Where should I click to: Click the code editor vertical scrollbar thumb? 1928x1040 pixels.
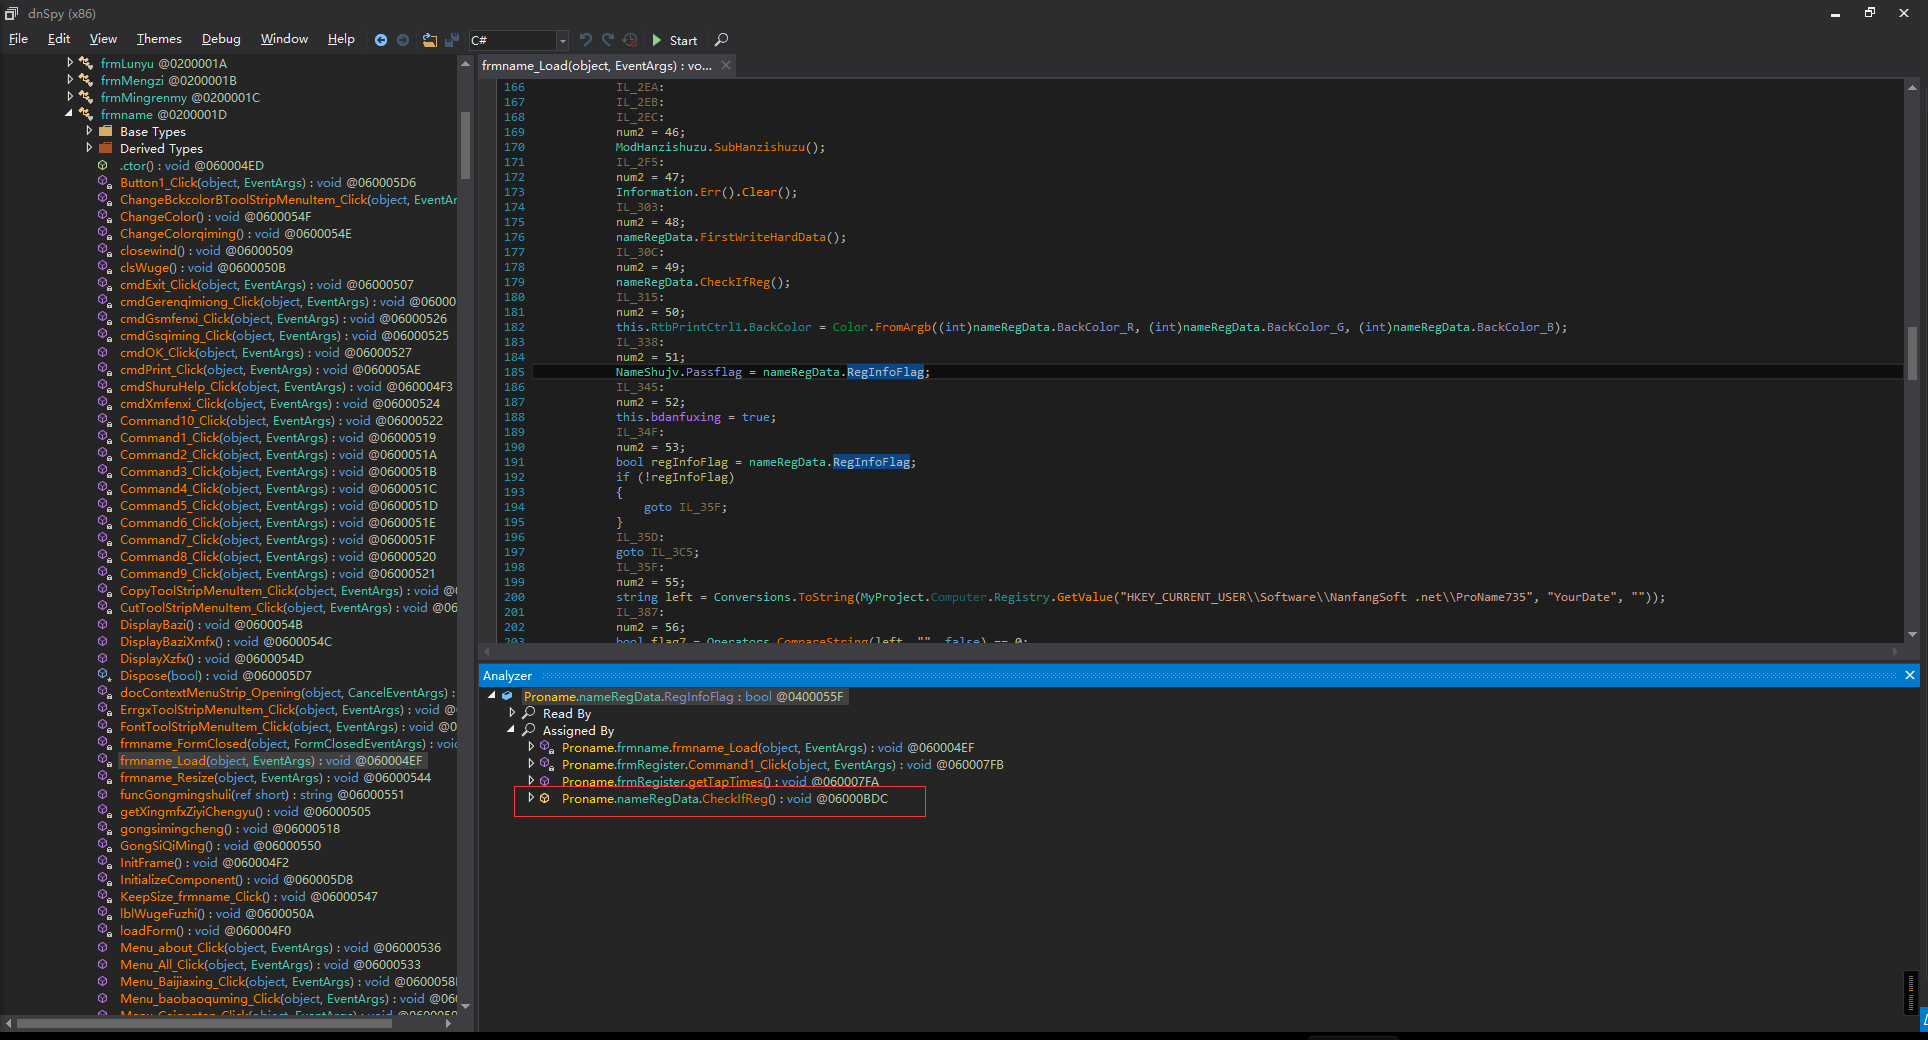(x=1912, y=354)
